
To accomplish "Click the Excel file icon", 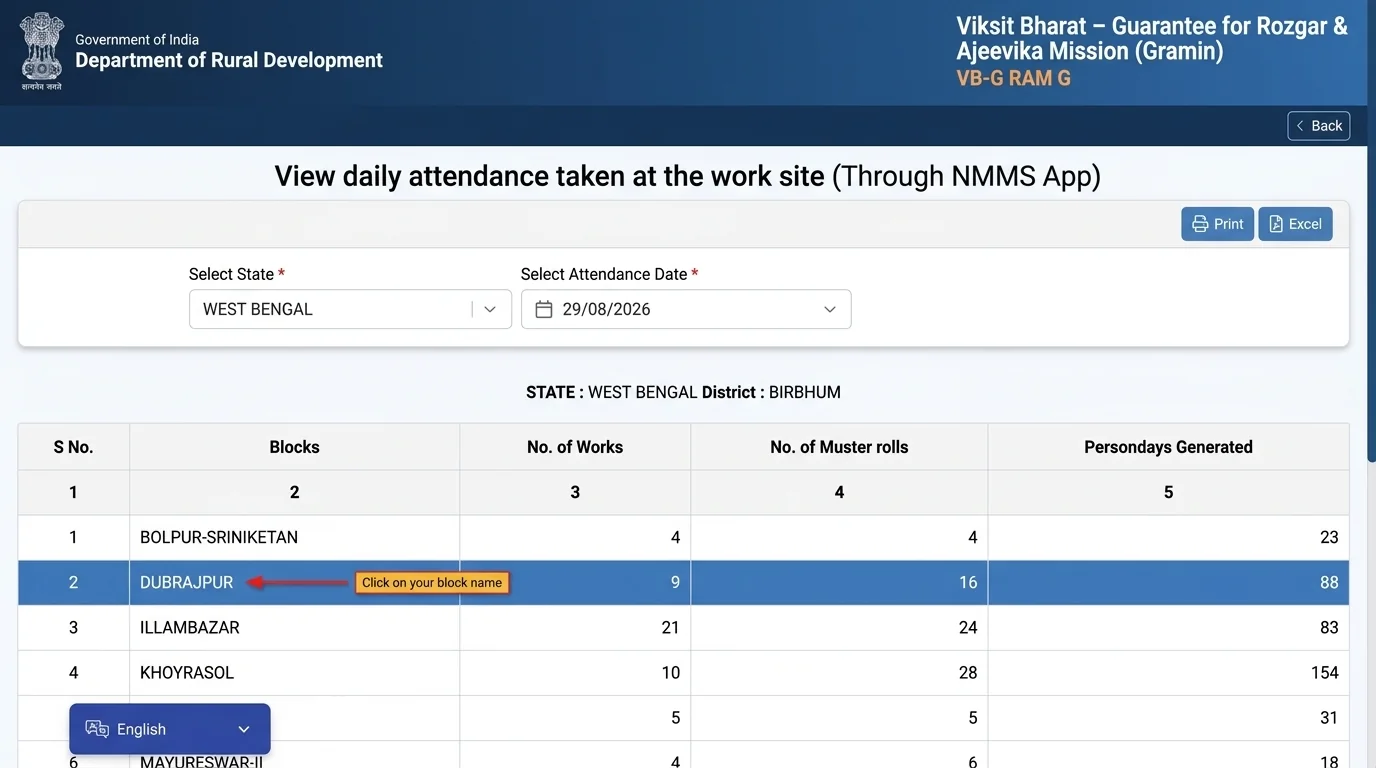I will 1276,224.
